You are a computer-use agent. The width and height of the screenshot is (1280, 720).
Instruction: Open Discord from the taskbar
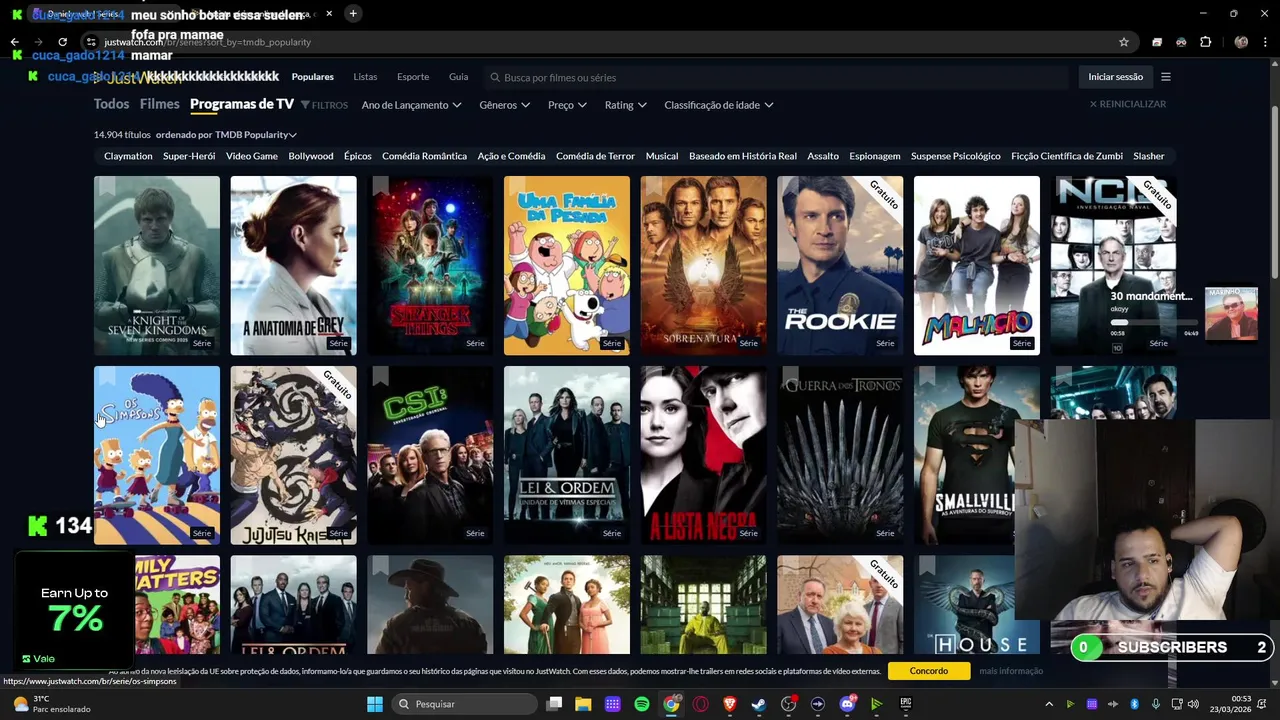click(x=847, y=704)
